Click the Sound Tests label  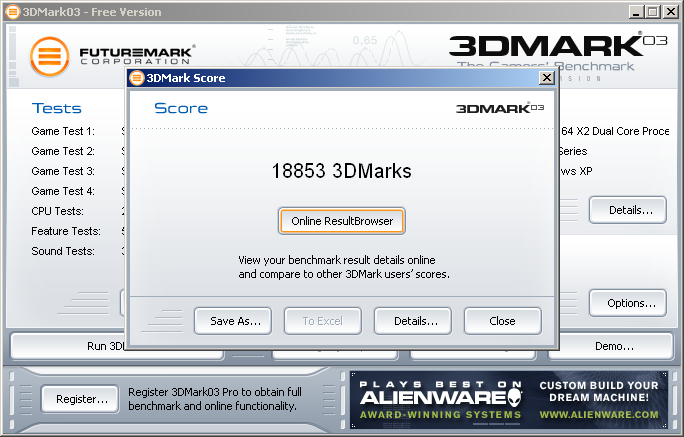pos(63,251)
